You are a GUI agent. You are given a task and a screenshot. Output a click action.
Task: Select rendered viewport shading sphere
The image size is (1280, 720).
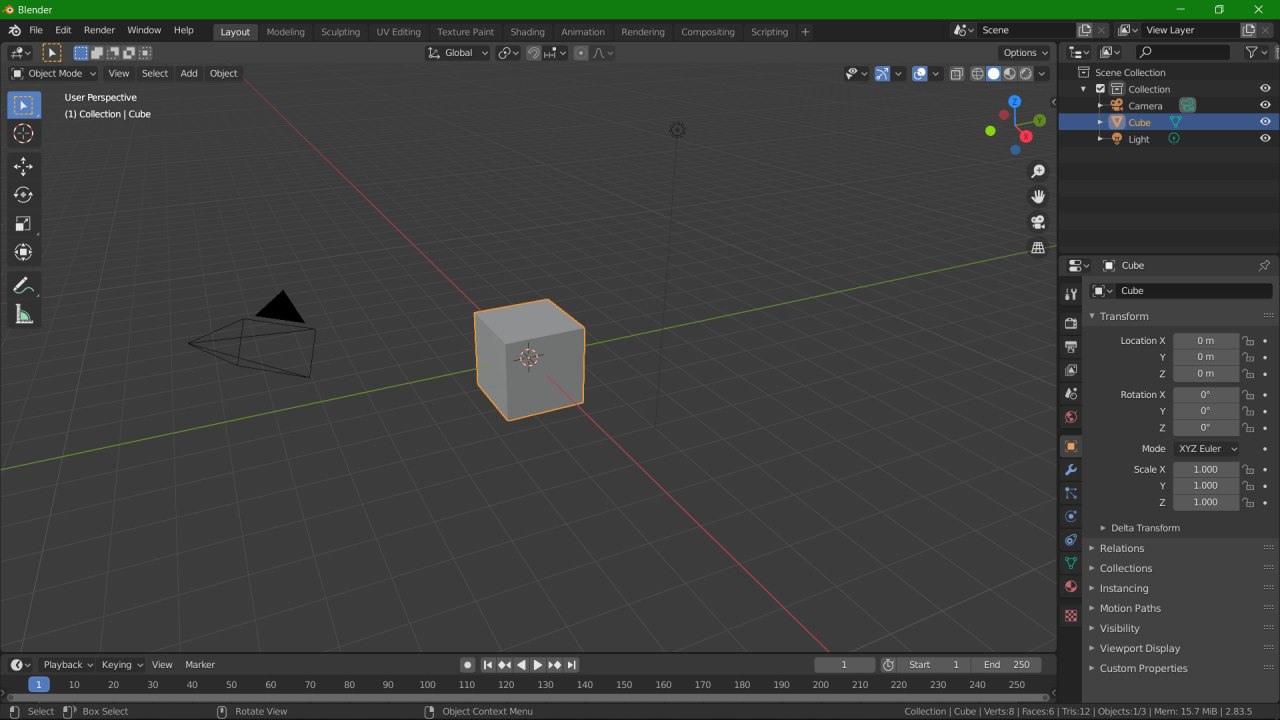1025,74
